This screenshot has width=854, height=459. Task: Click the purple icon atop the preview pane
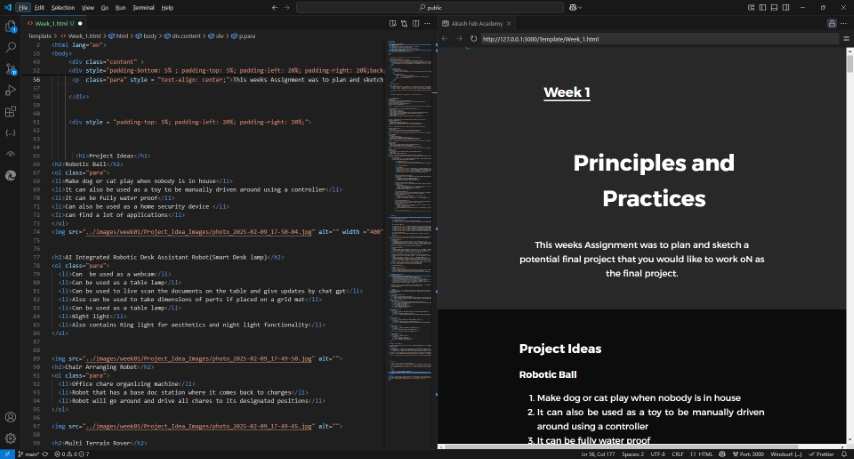click(x=832, y=23)
